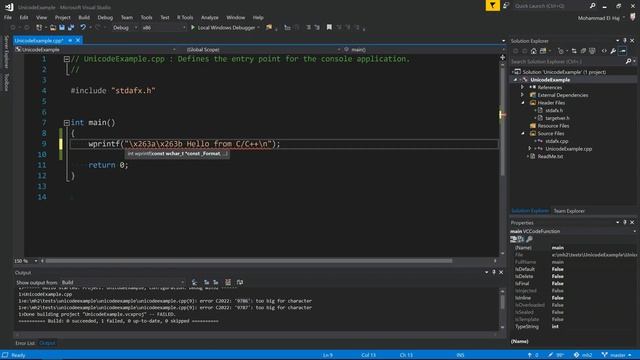Click Find Message in Code icon in Output

tap(194, 282)
